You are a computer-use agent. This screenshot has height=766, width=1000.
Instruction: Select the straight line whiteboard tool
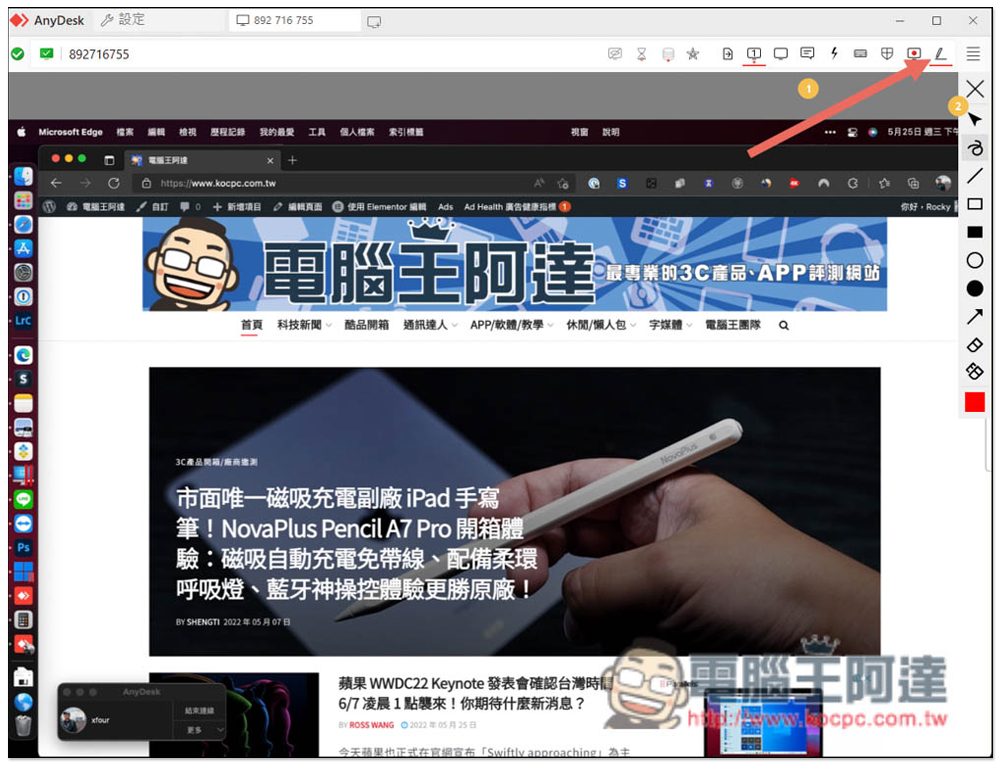point(975,175)
